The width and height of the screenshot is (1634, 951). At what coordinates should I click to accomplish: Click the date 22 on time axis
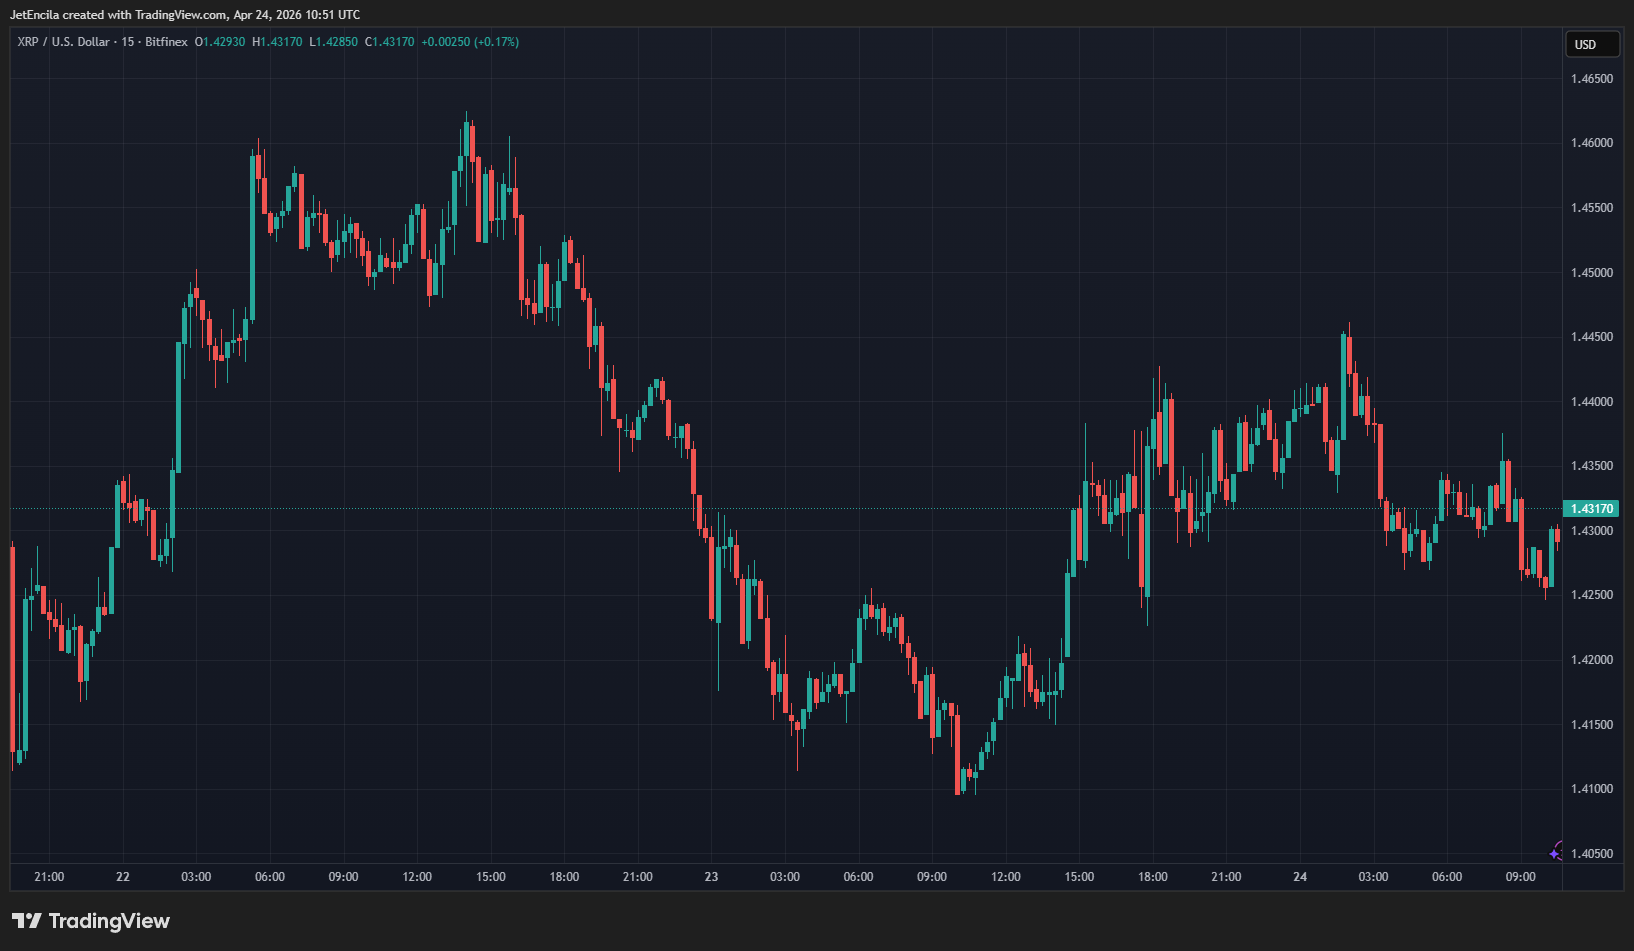[123, 877]
